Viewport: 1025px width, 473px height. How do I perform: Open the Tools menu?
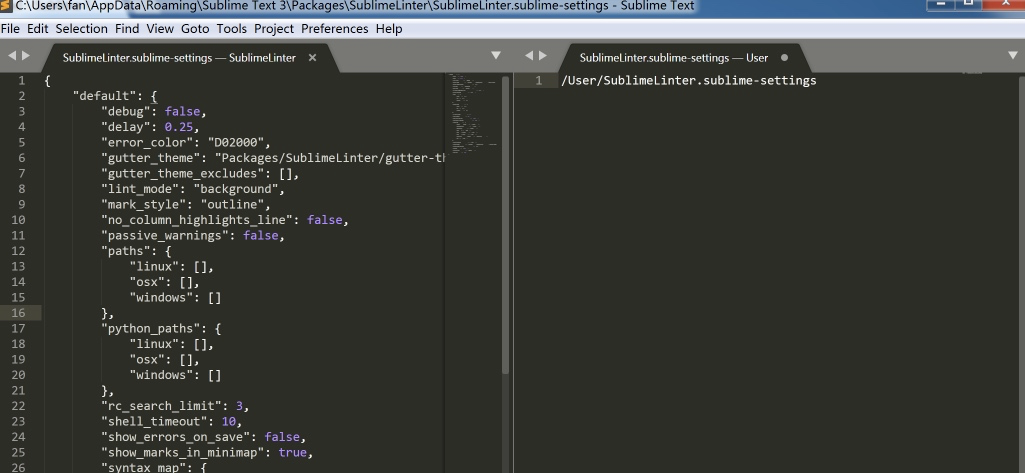pos(231,29)
